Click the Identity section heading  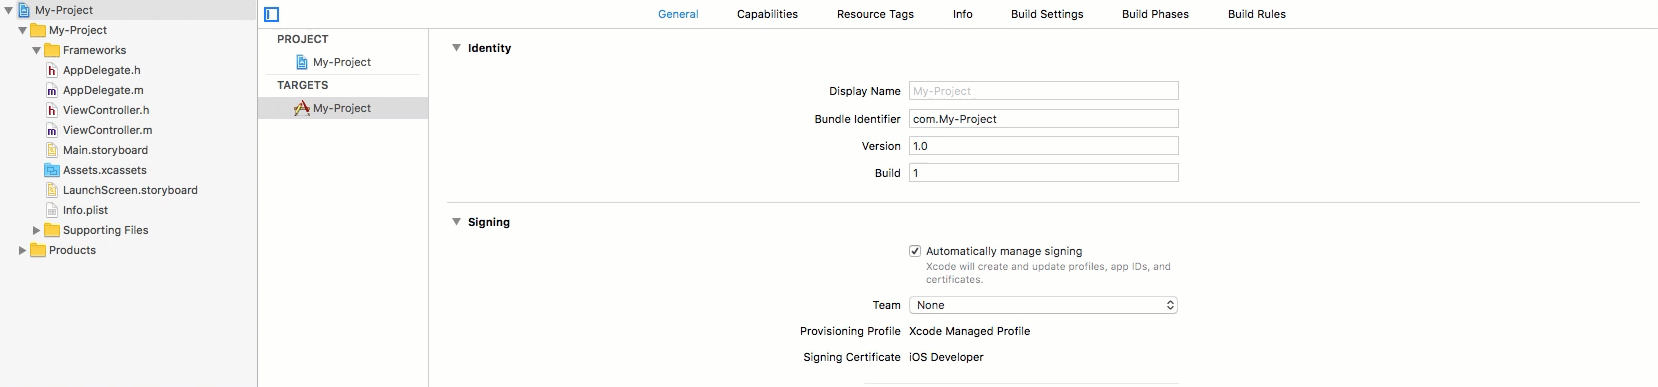tap(489, 48)
